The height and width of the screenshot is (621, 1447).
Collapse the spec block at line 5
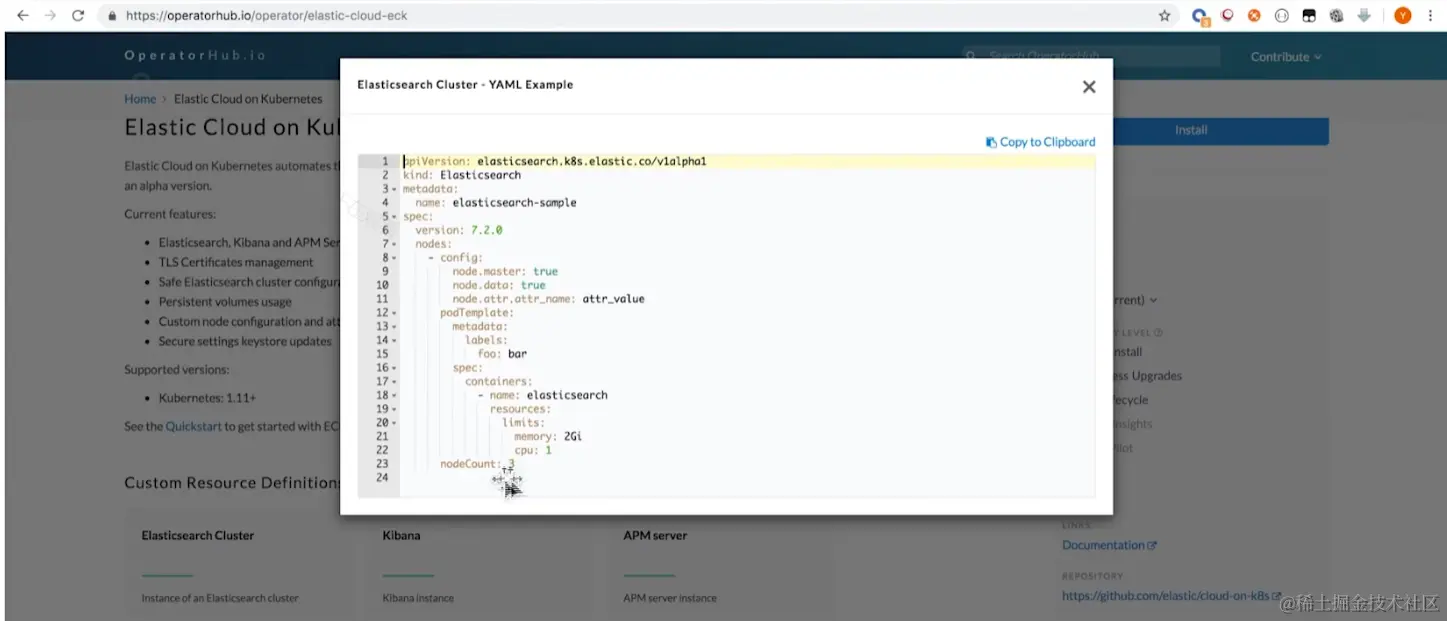[394, 217]
